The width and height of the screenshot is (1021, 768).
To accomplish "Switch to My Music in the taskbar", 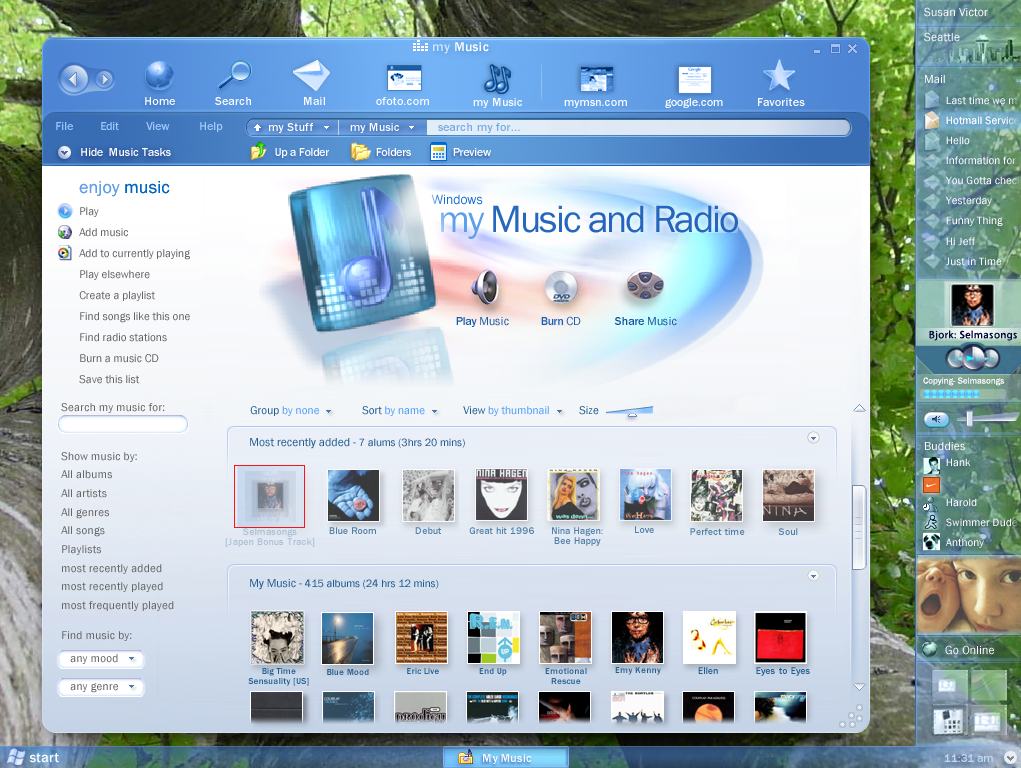I will [506, 758].
